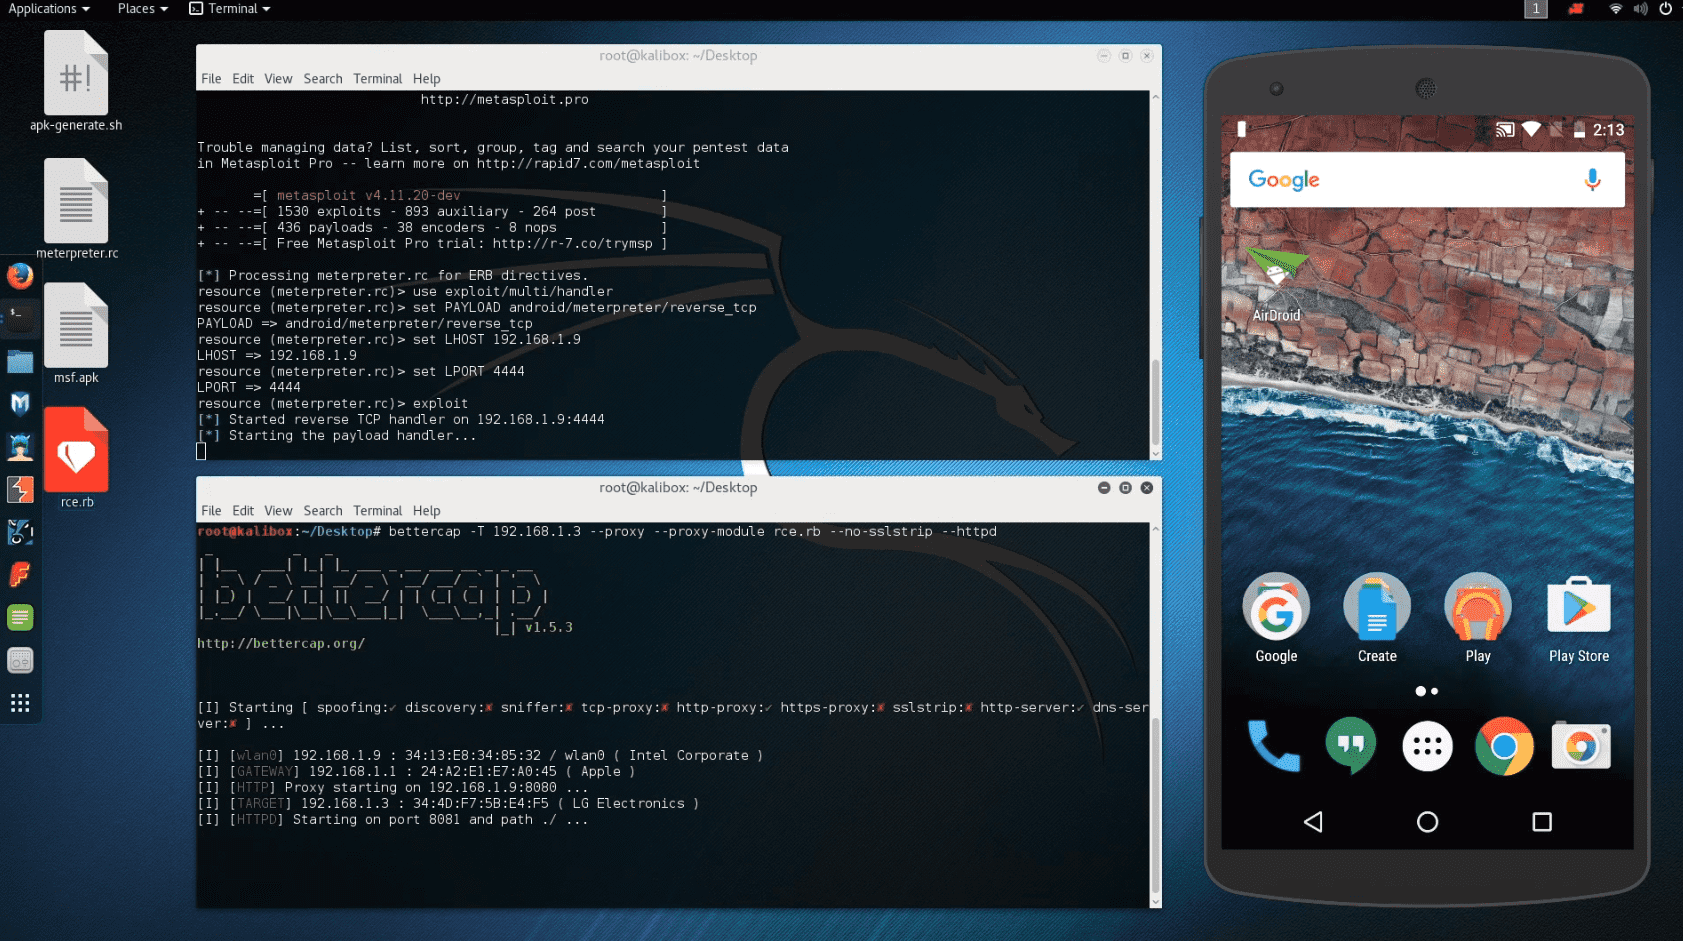
Task: Tap the Google voice search microphone
Action: tap(1592, 180)
